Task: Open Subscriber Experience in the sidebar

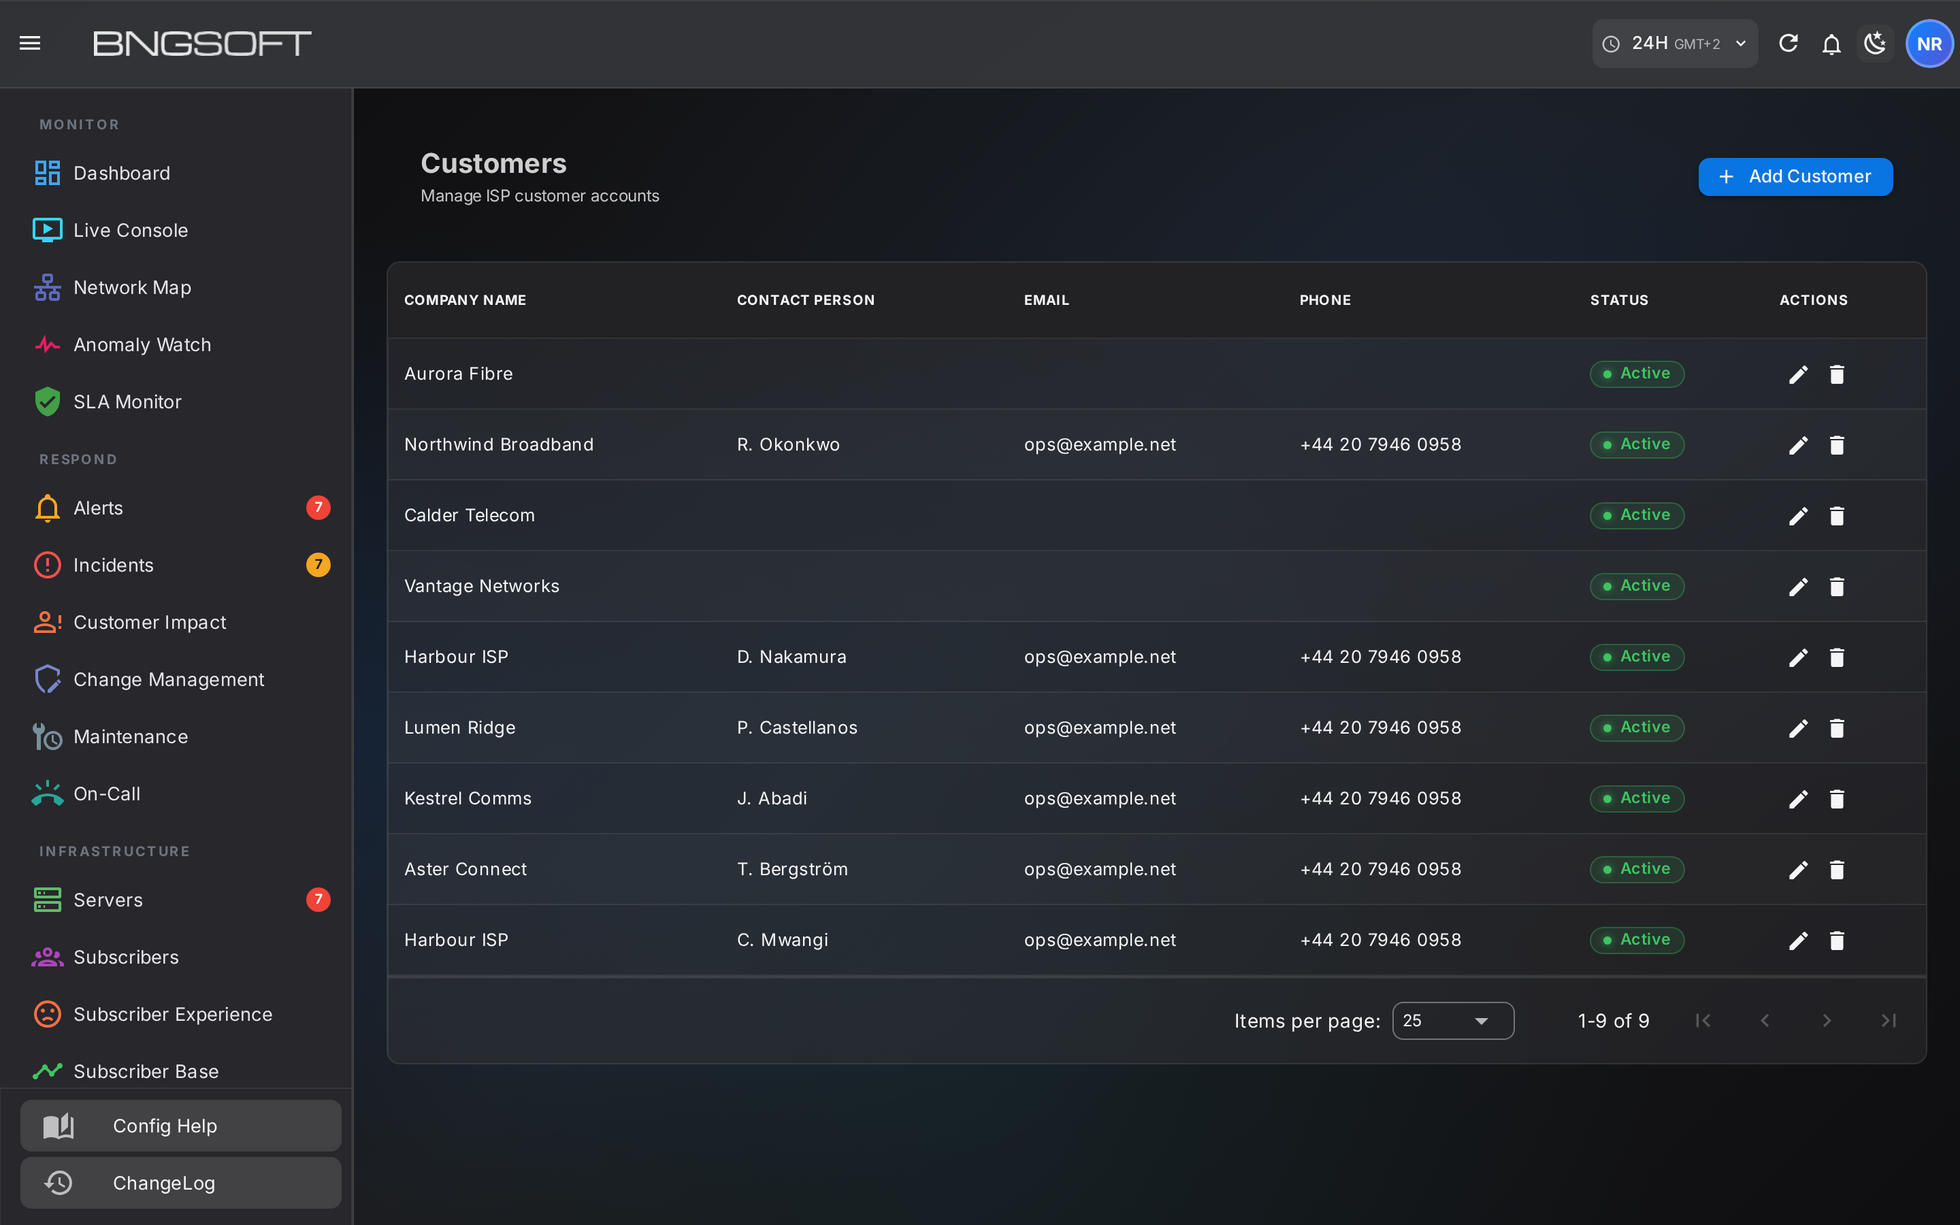Action: 176,1014
